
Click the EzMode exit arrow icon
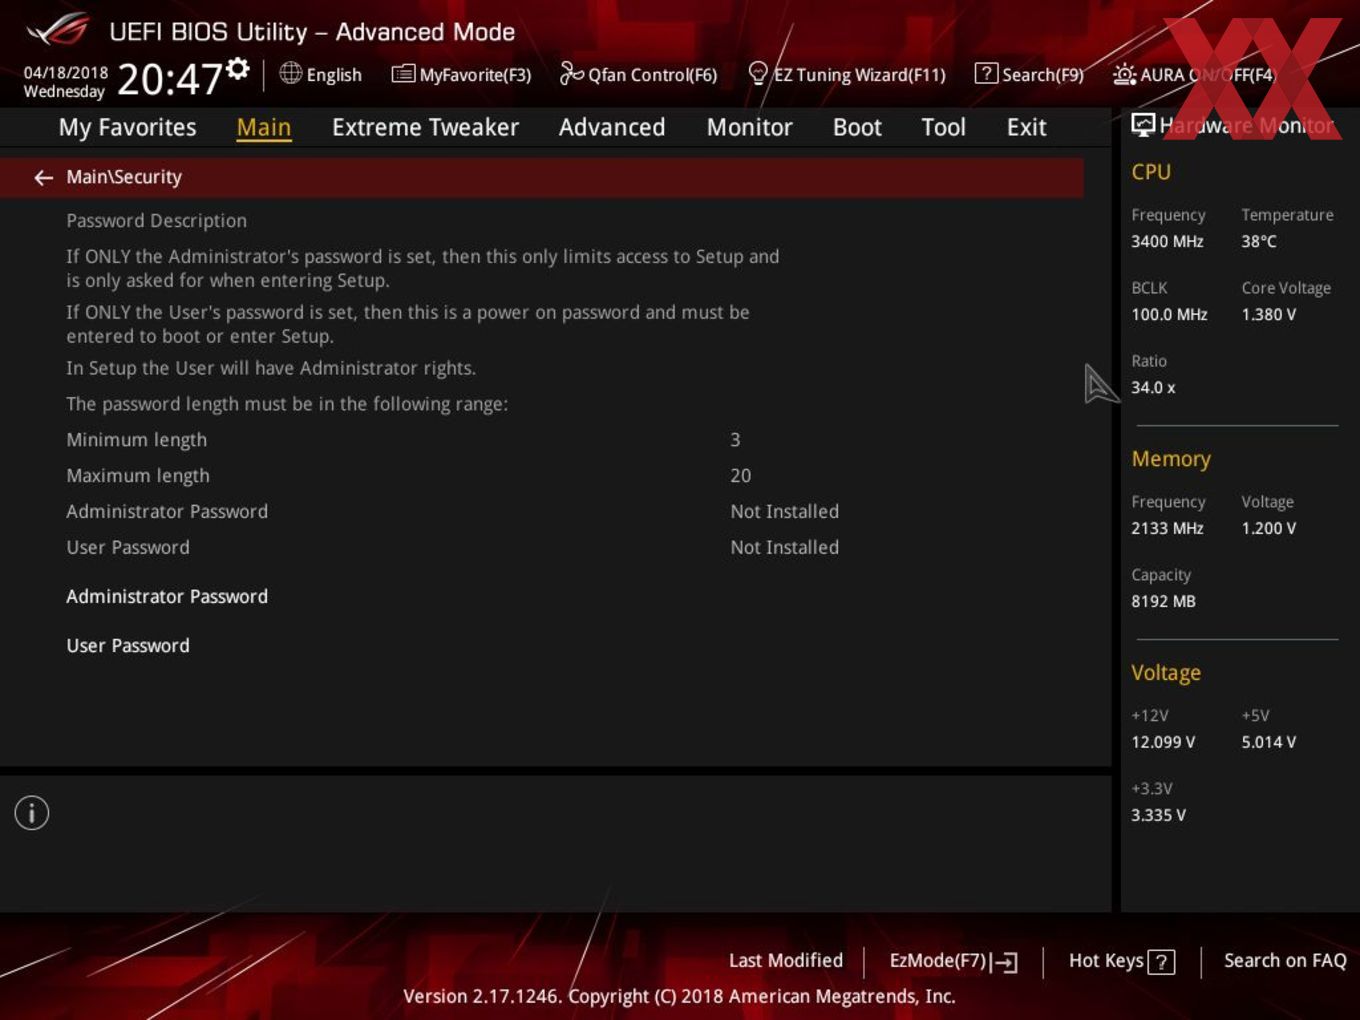click(x=1005, y=962)
